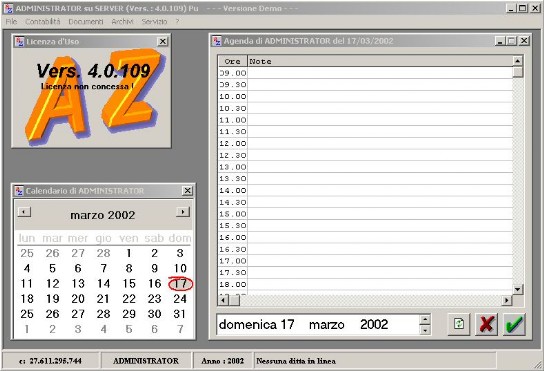Open the Contabilità menu
The image size is (544, 371).
point(43,22)
